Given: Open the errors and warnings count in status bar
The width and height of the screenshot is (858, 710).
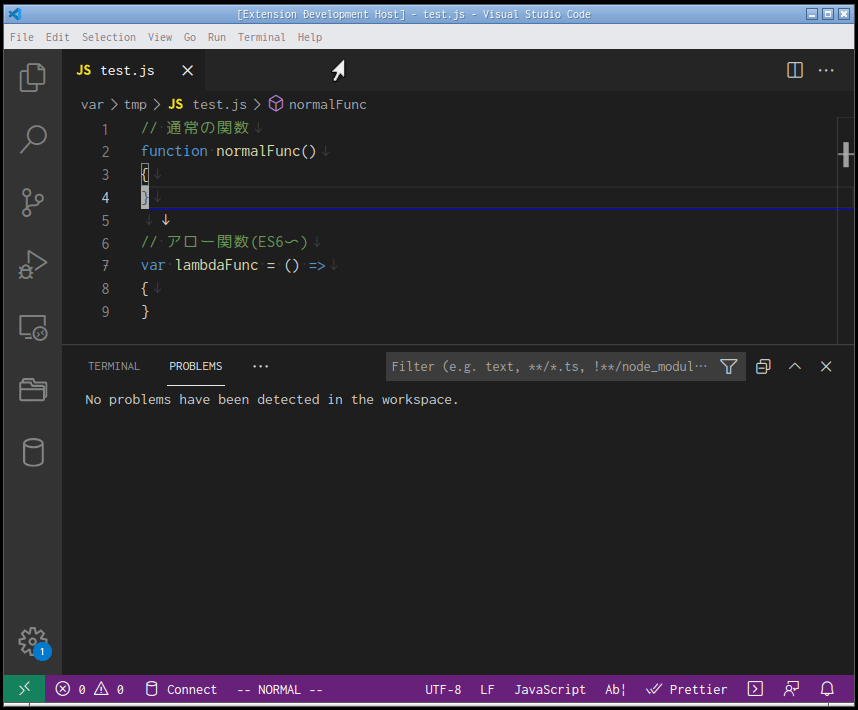Looking at the screenshot, I should point(90,689).
